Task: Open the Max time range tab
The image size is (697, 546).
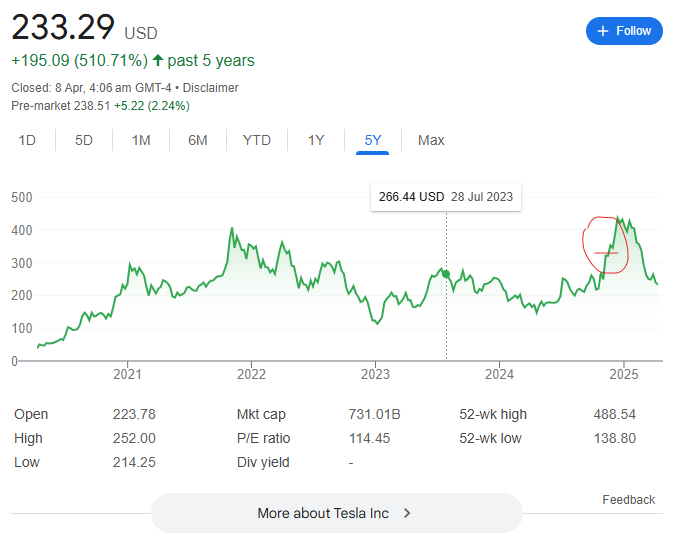Action: (431, 141)
